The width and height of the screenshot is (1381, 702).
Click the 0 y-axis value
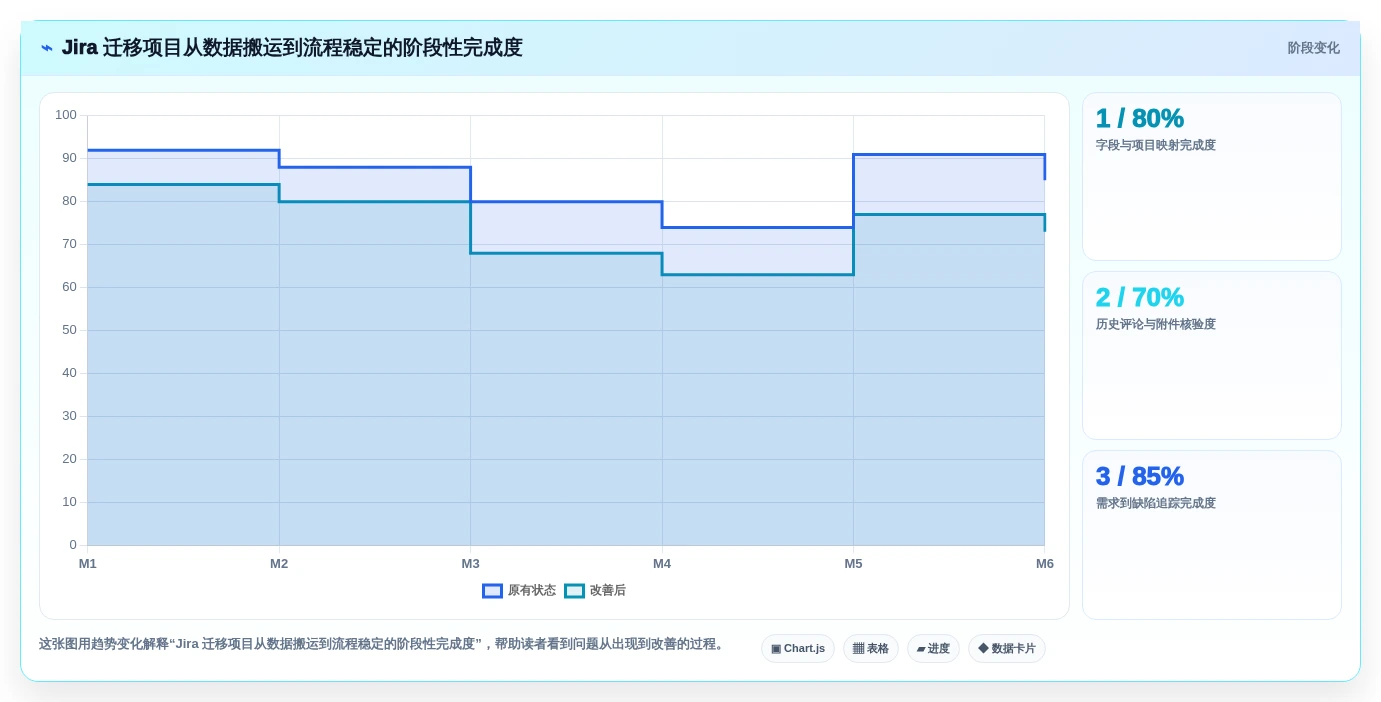pos(73,545)
